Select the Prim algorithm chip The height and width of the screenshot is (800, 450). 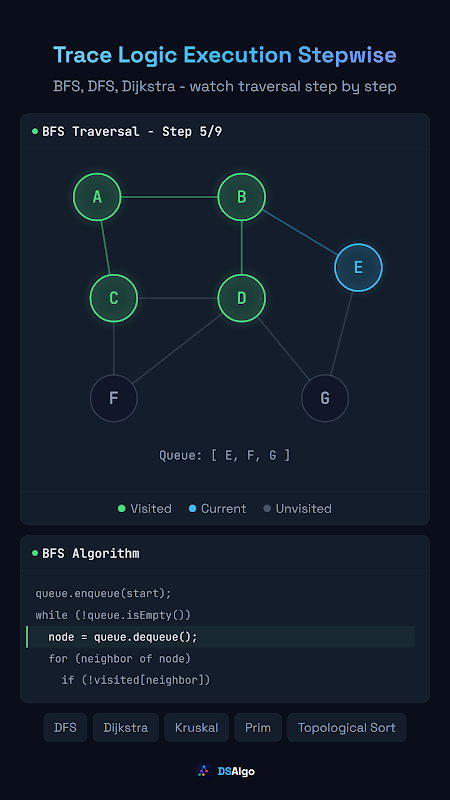[x=258, y=728]
